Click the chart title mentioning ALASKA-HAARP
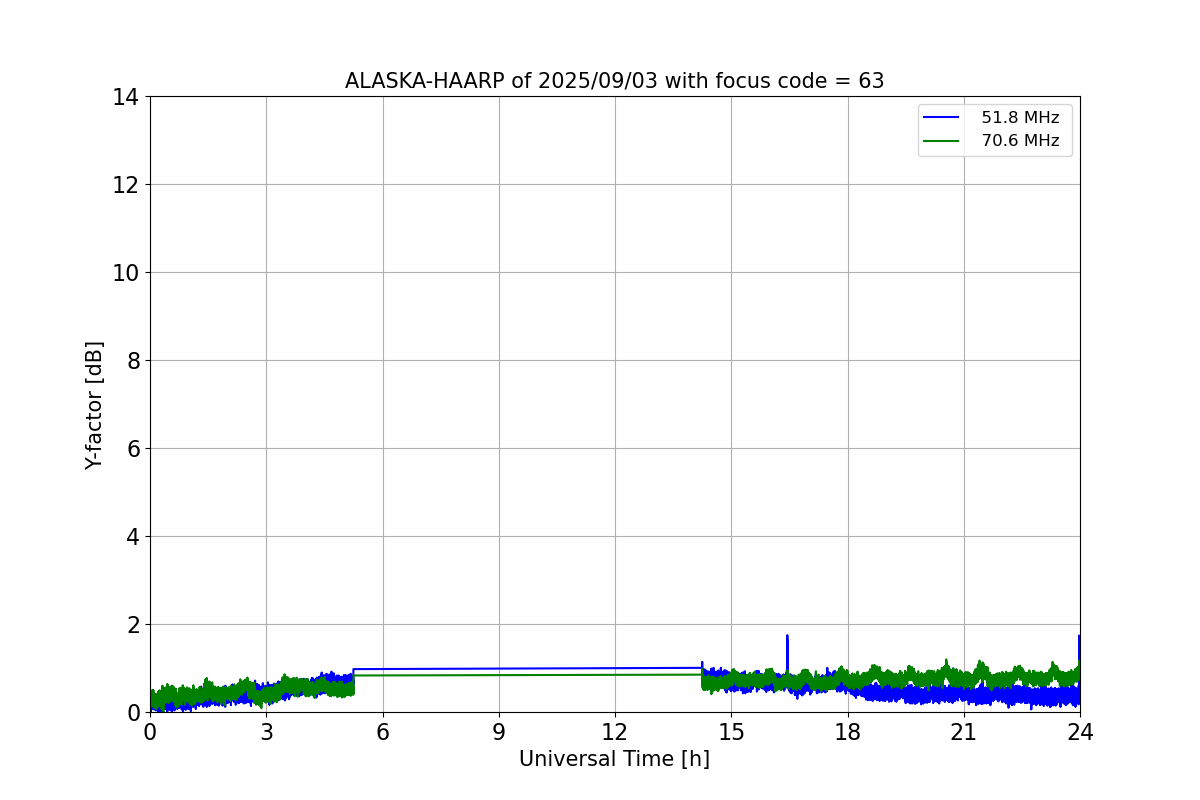The width and height of the screenshot is (1200, 800). [614, 81]
